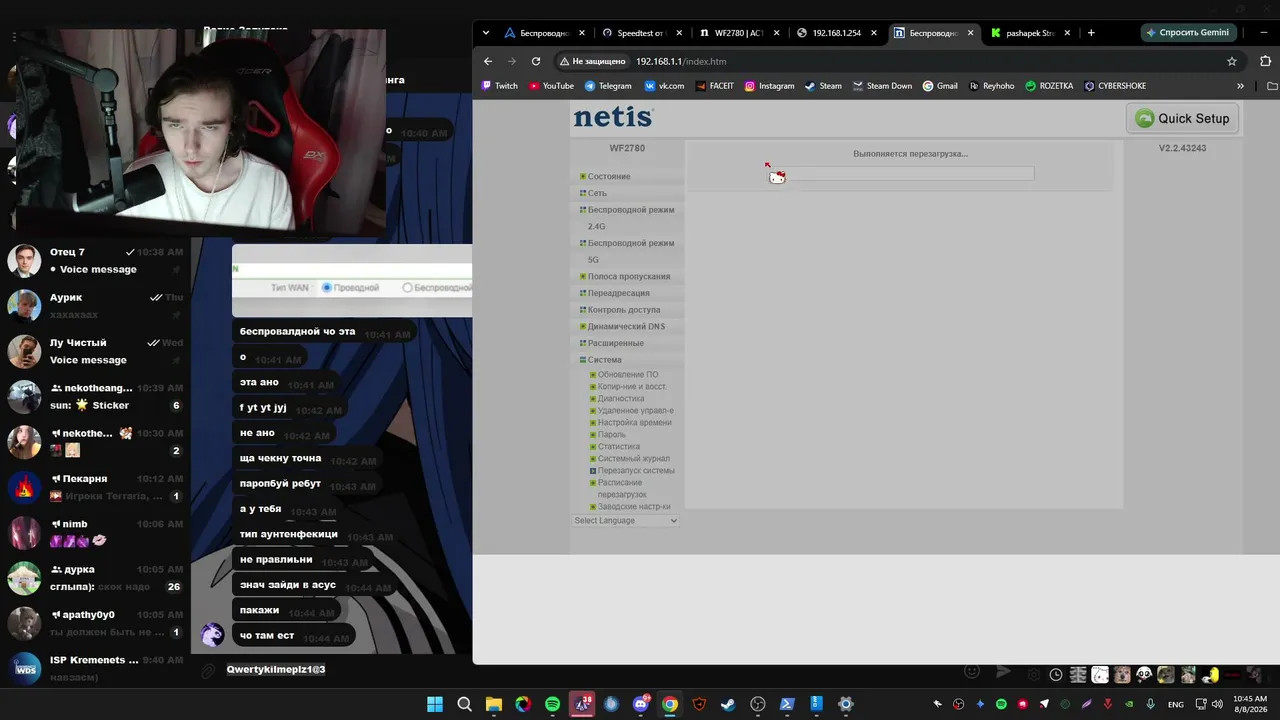Open File Explorer from taskbar
Screen dimensions: 1280x720
coord(494,704)
